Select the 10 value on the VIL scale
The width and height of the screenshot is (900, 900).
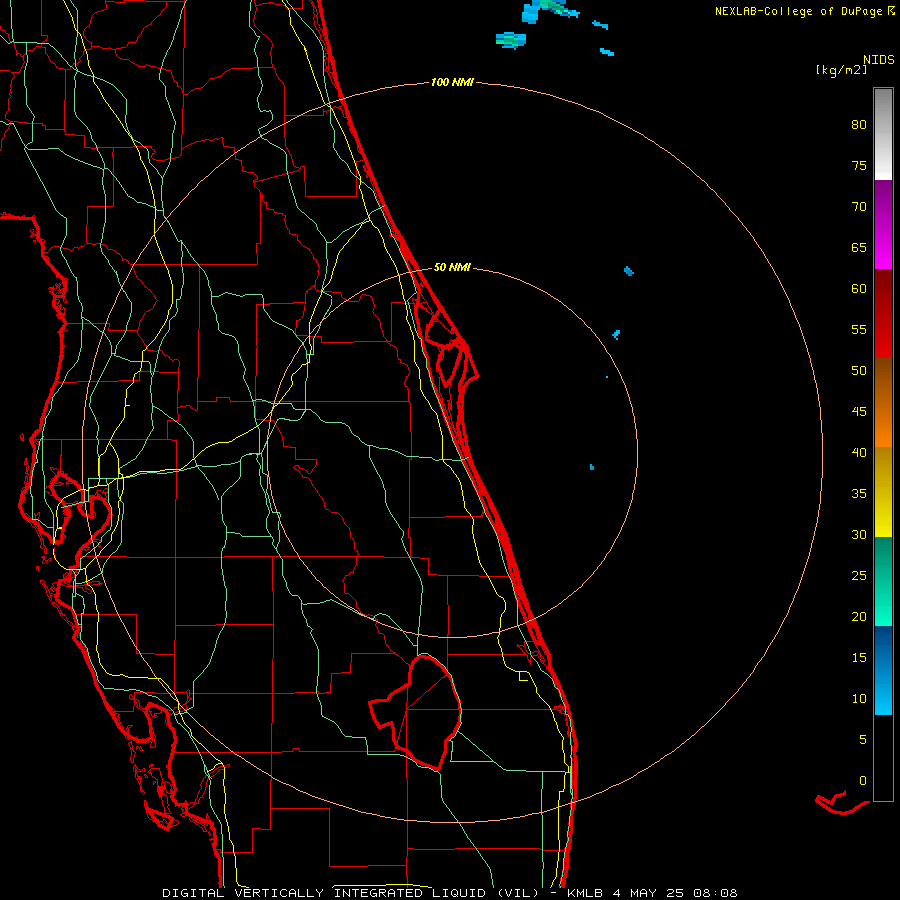pyautogui.click(x=859, y=699)
